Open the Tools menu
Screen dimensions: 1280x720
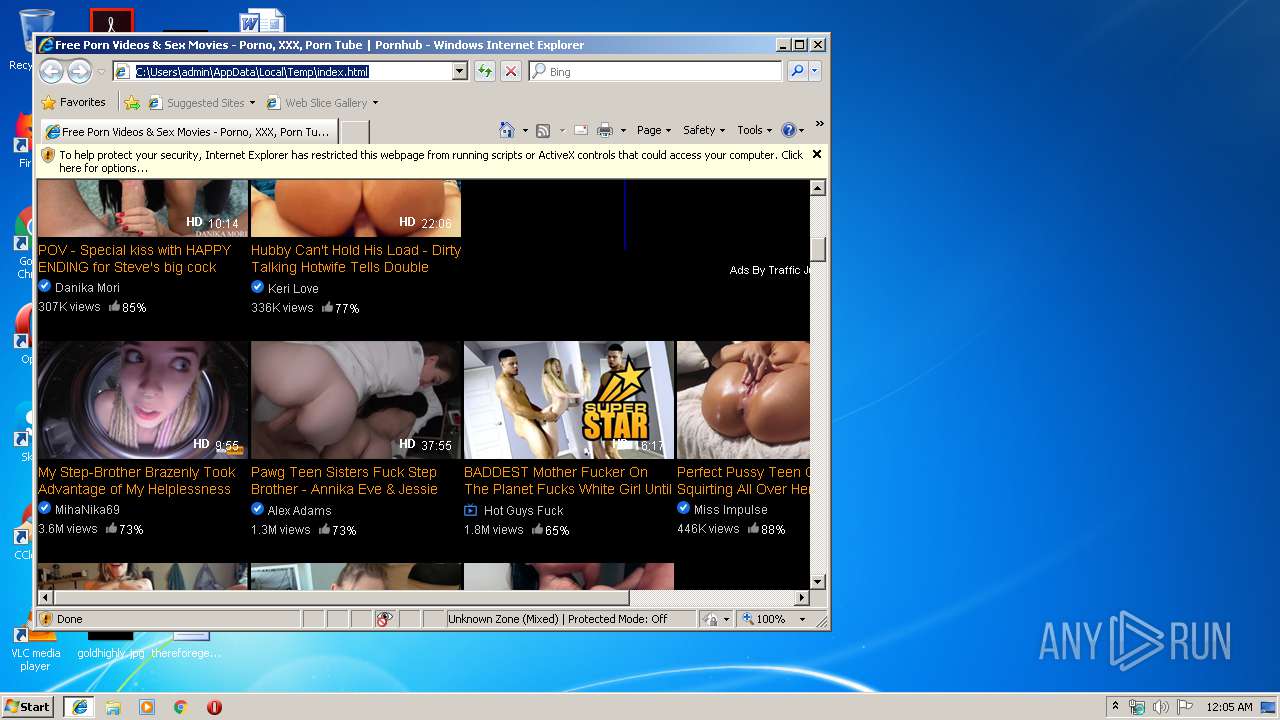click(754, 130)
